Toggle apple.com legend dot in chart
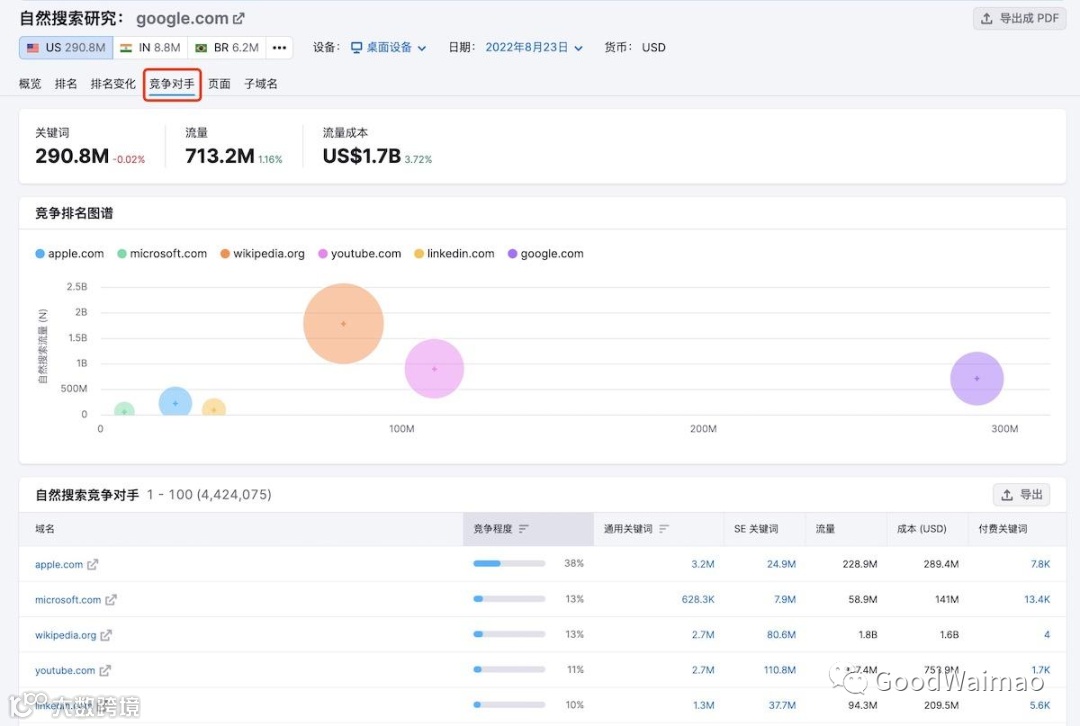 click(40, 253)
